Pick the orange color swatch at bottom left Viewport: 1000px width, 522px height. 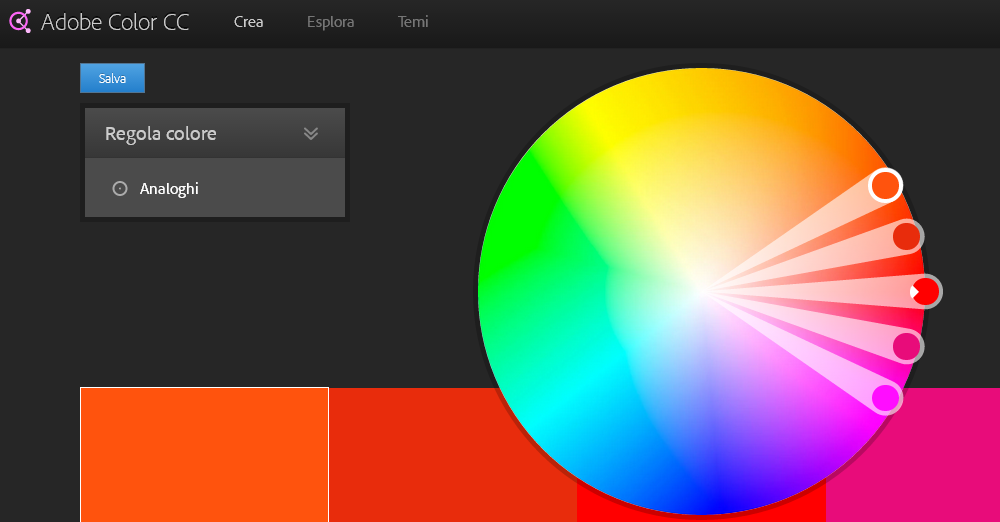point(204,454)
